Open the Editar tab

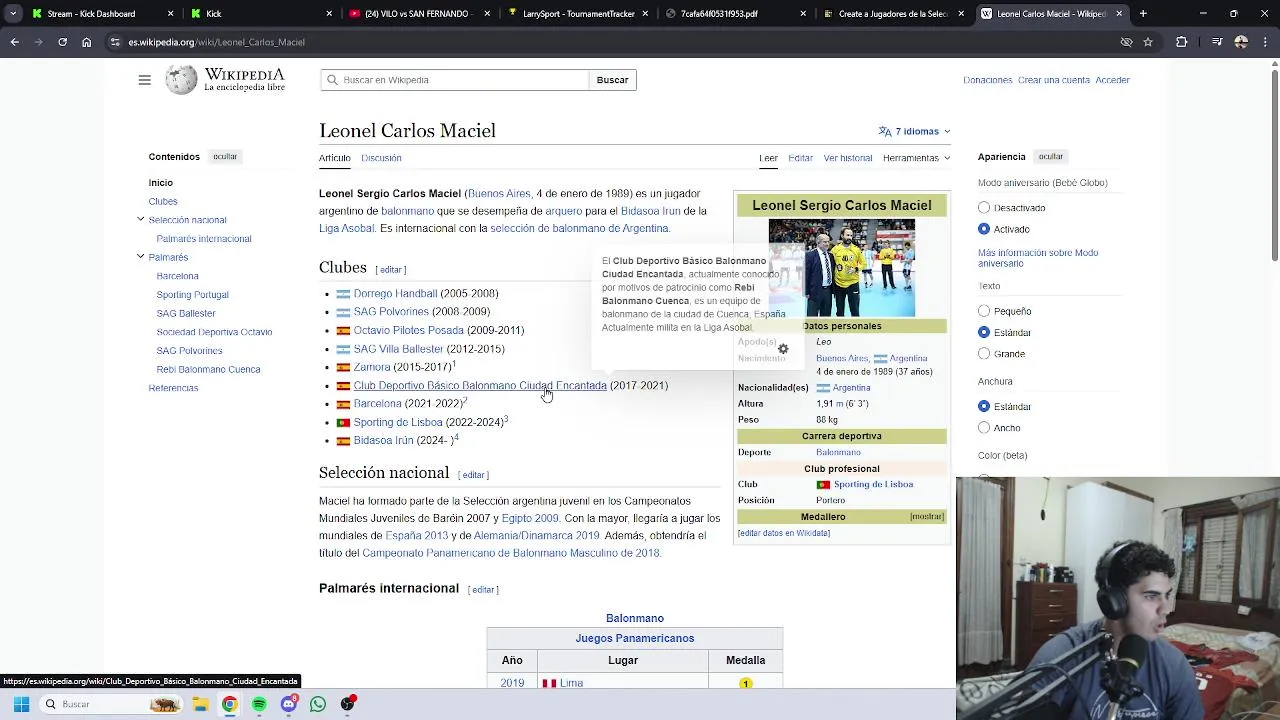[800, 158]
